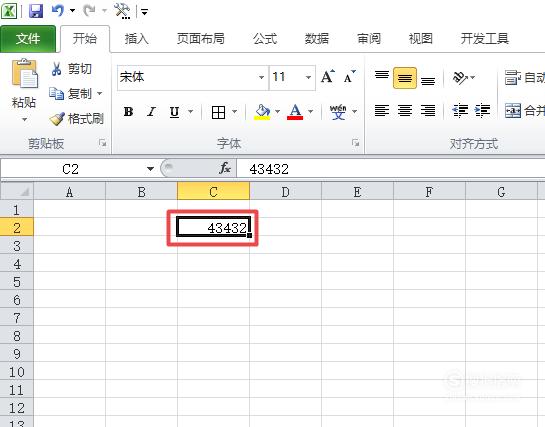Screen dimensions: 545x427
Task: Click the borders grid icon
Action: (x=218, y=112)
